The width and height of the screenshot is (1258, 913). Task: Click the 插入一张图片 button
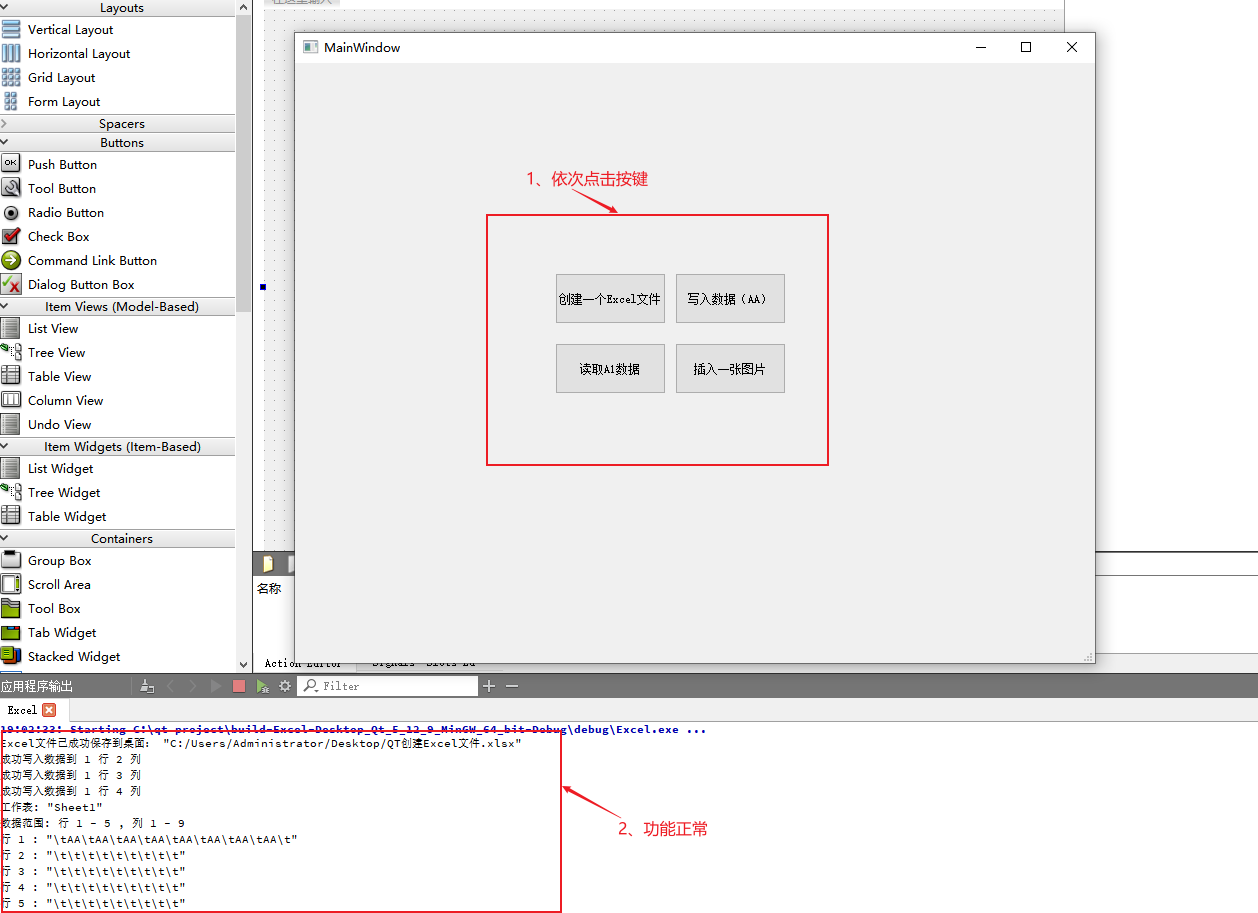click(x=730, y=368)
